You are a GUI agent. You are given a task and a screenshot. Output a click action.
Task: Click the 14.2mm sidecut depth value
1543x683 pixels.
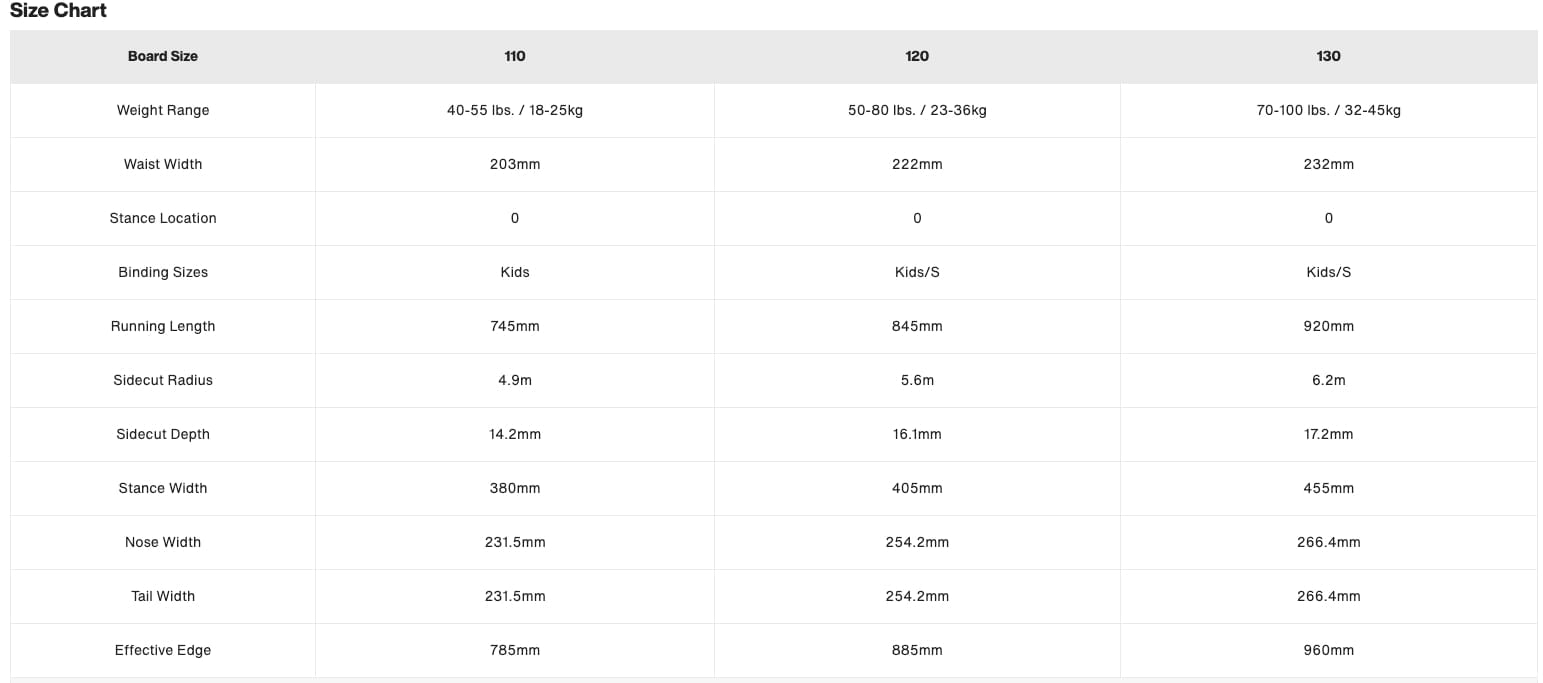tap(514, 434)
